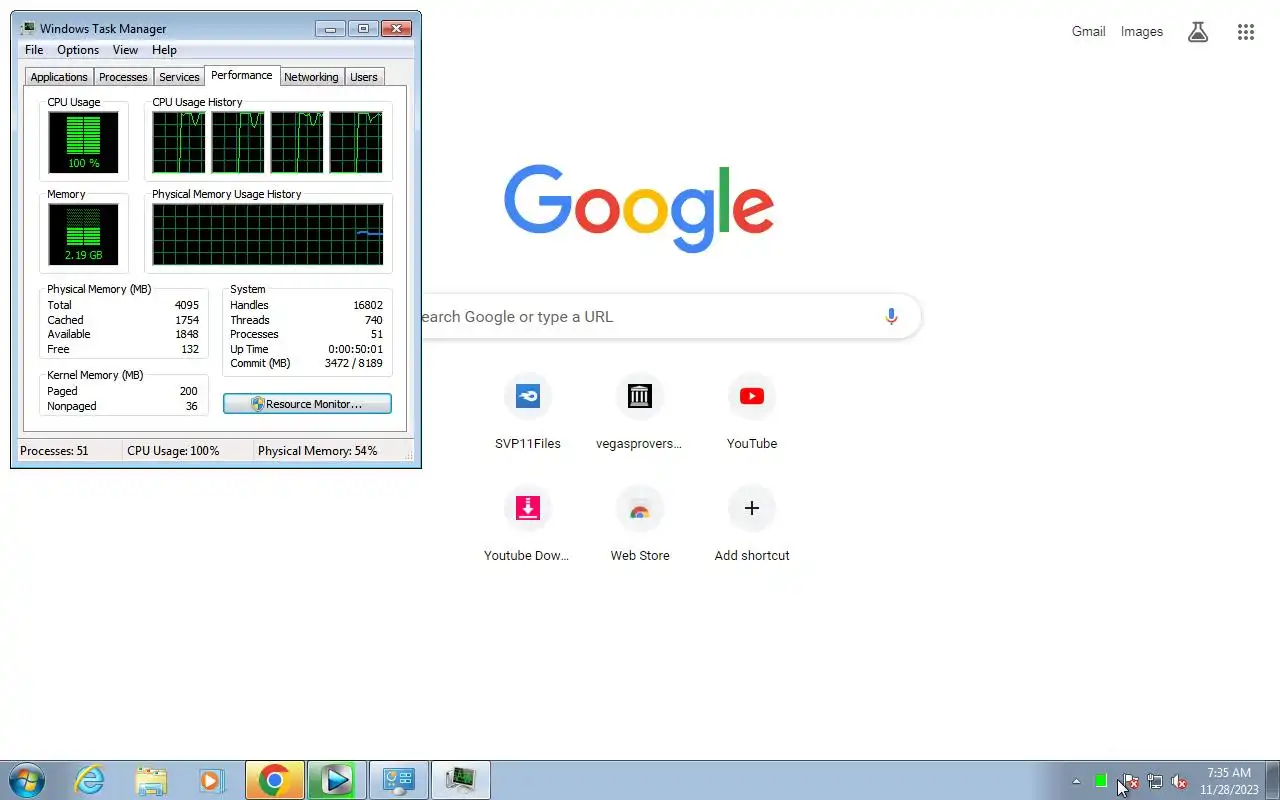
Task: Maximize the Windows Task Manager window
Action: [x=364, y=29]
